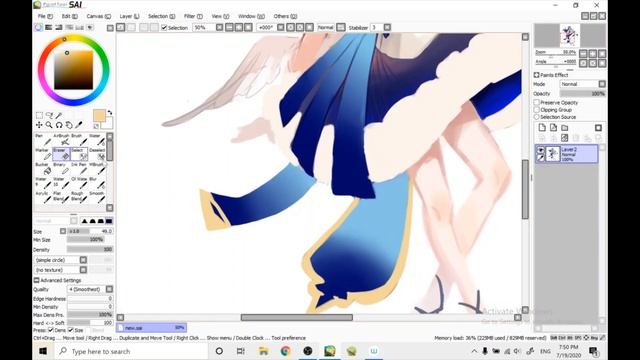Viewport: 640px width, 360px height.
Task: Enable Preserve Opacity checkbox
Action: coord(537,102)
